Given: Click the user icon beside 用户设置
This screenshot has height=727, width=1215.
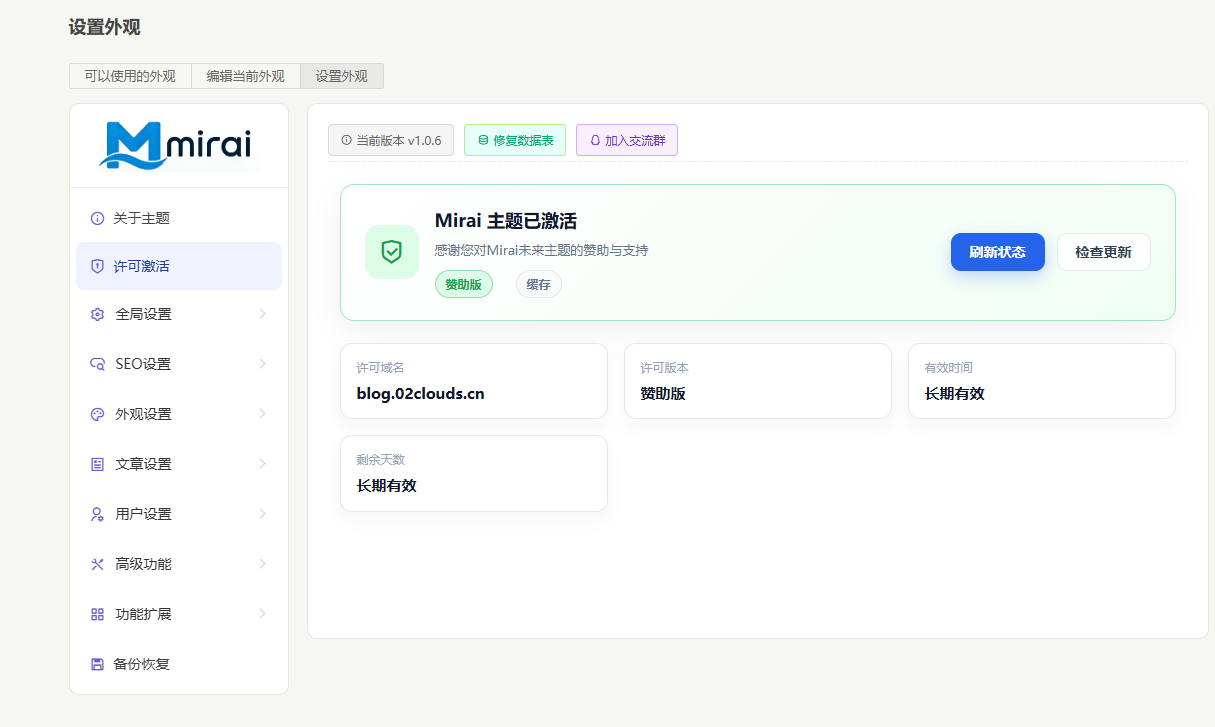Looking at the screenshot, I should coord(97,514).
